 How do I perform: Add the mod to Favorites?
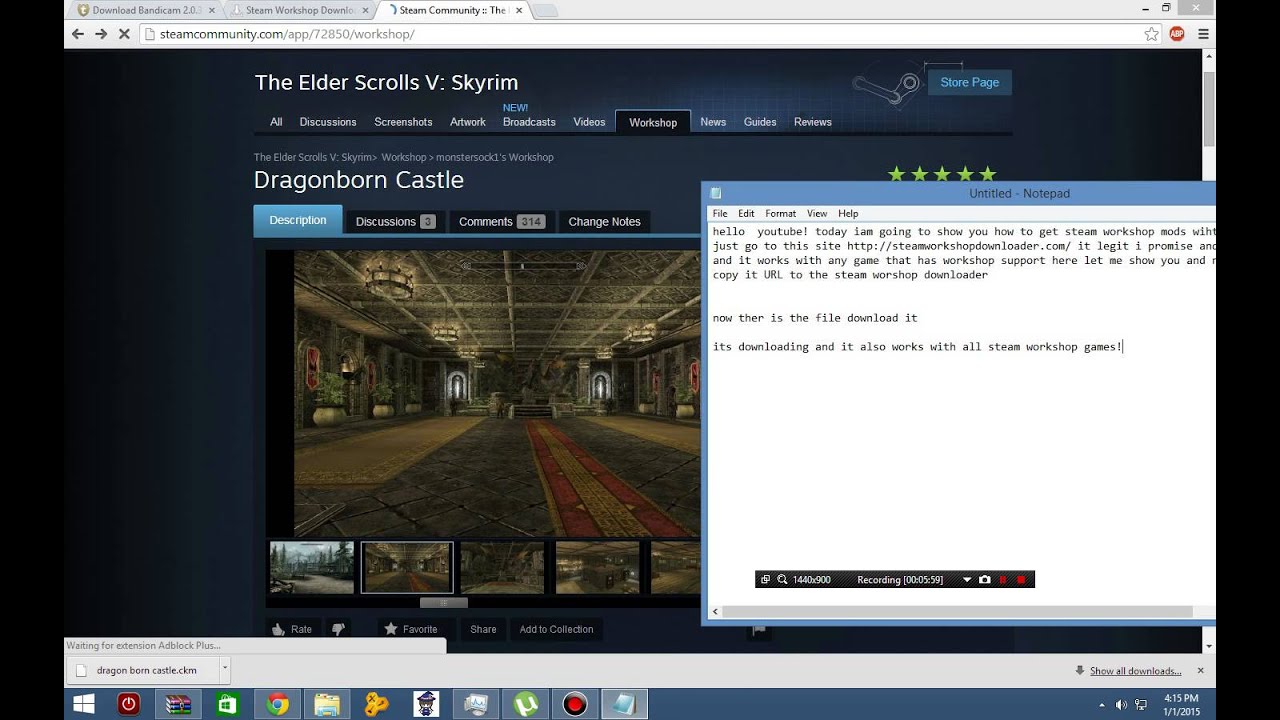click(411, 629)
